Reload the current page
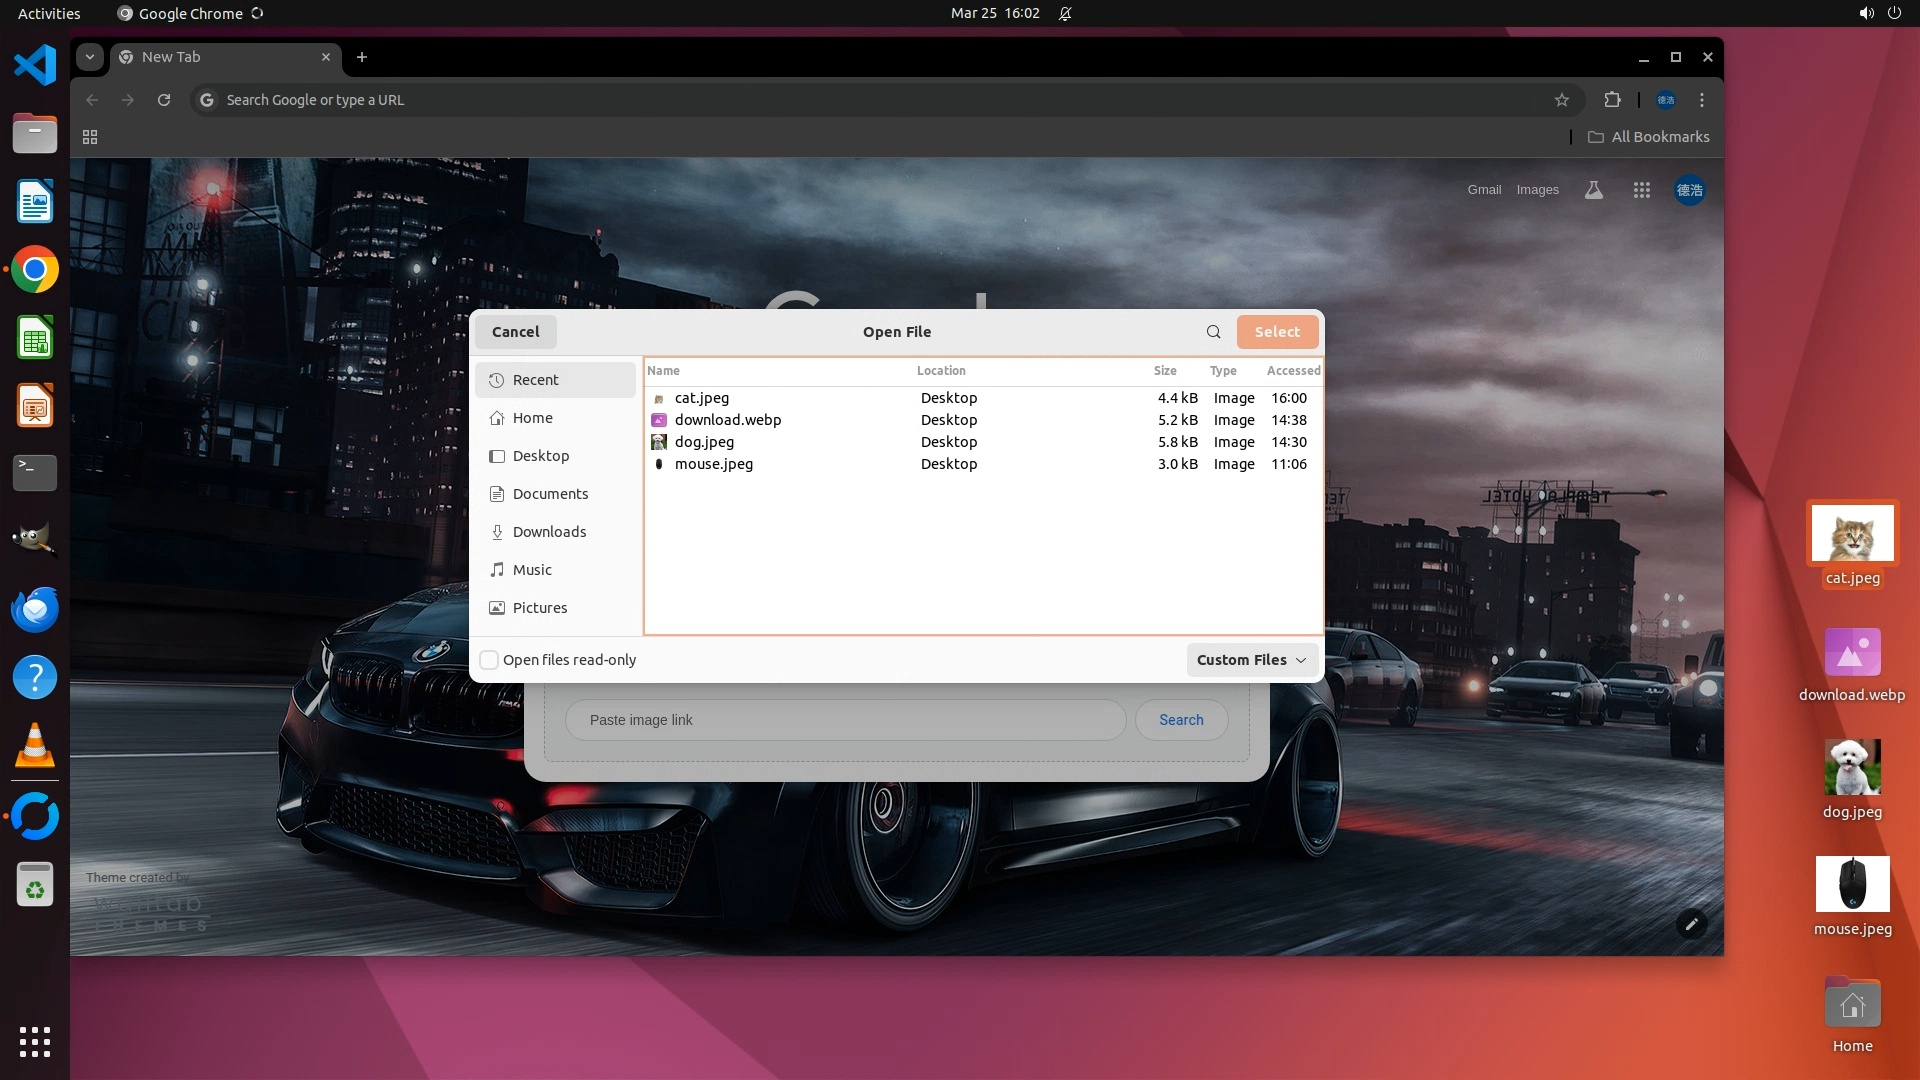 164,100
